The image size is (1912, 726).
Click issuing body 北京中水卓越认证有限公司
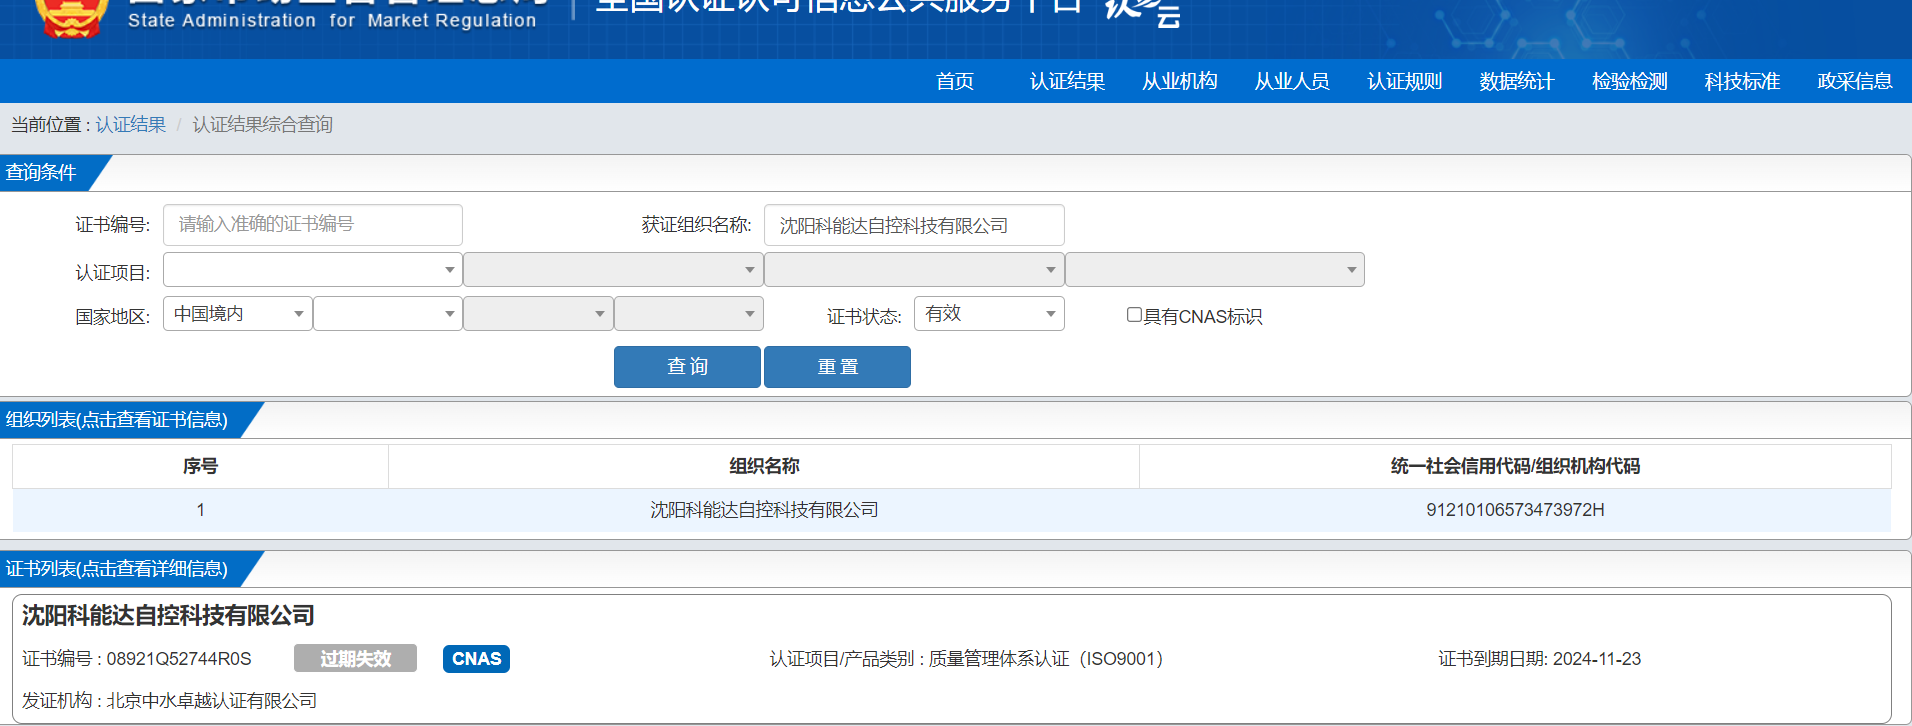[212, 701]
